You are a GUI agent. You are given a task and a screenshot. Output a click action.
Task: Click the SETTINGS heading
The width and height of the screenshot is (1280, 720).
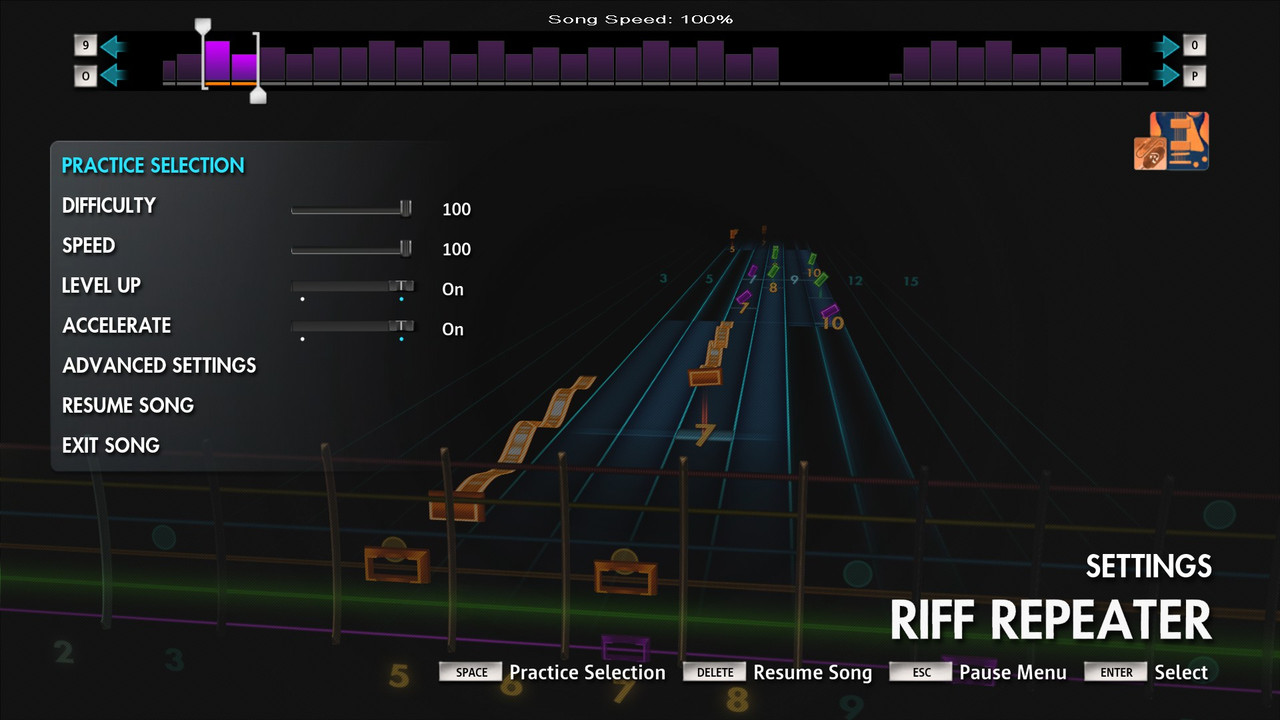pyautogui.click(x=1149, y=566)
